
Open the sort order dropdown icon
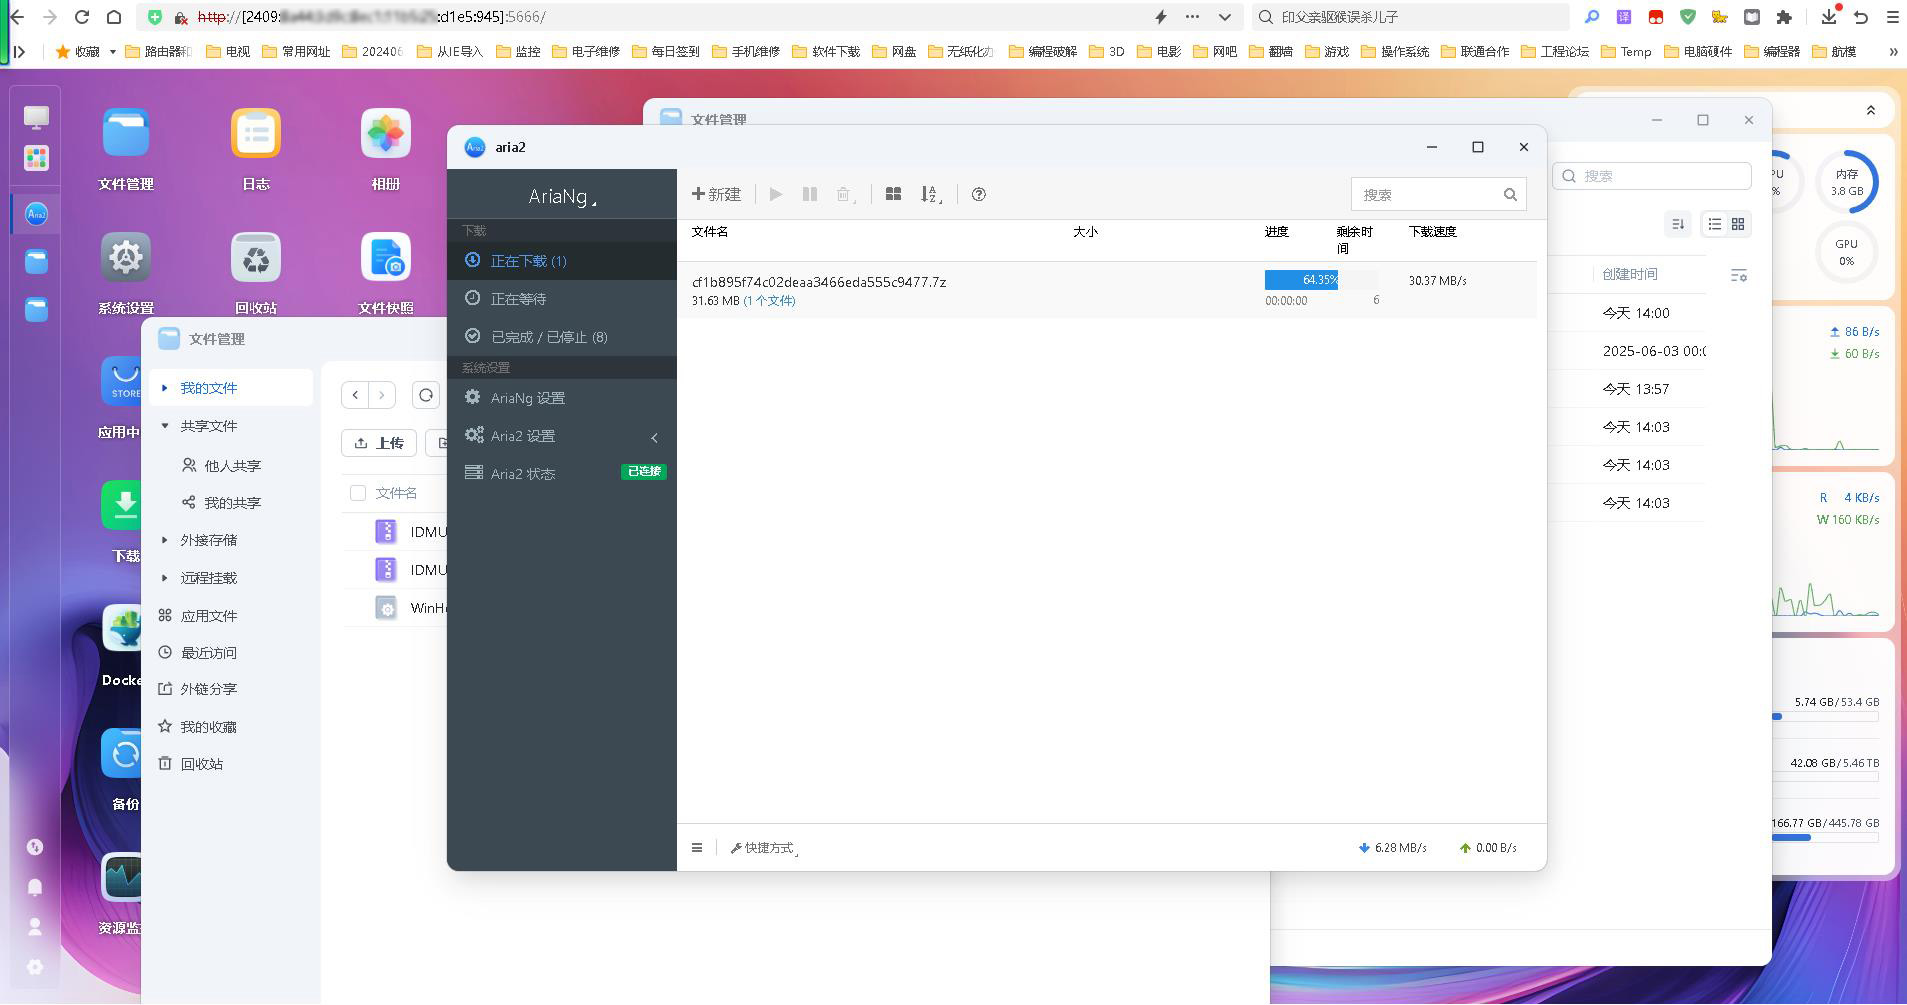pos(931,194)
